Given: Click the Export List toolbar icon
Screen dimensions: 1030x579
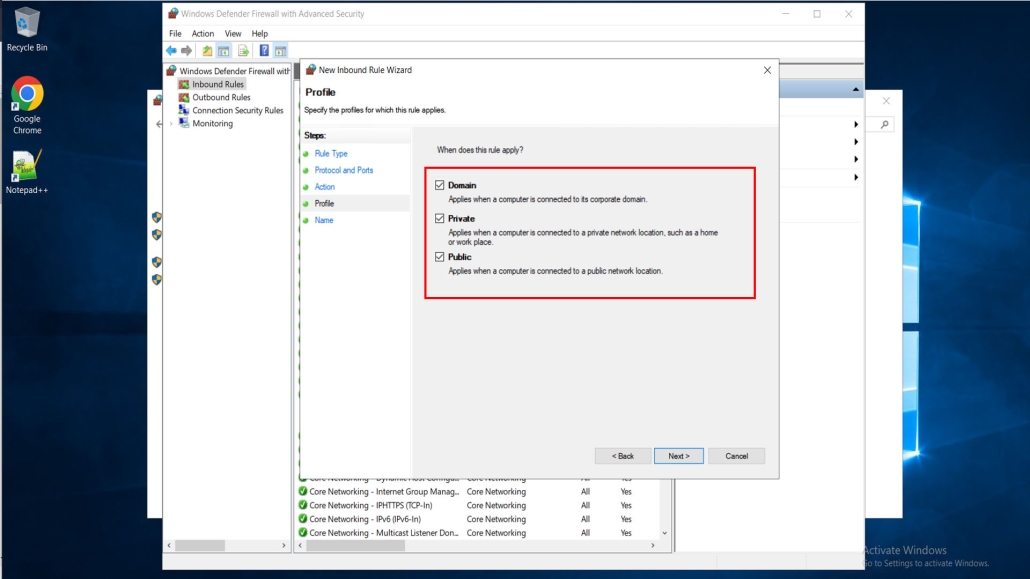Looking at the screenshot, I should (x=243, y=51).
